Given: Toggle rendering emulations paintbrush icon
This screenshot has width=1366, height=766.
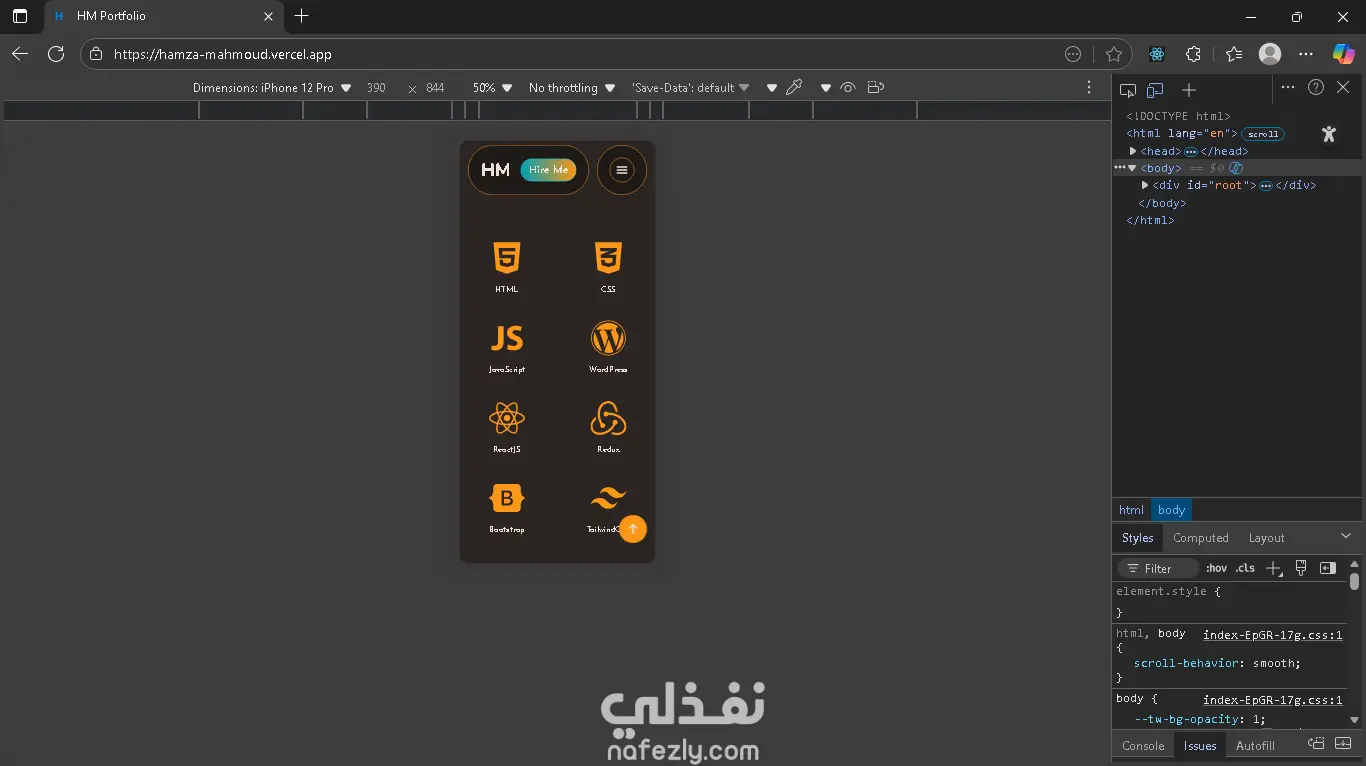Looking at the screenshot, I should 1301,568.
